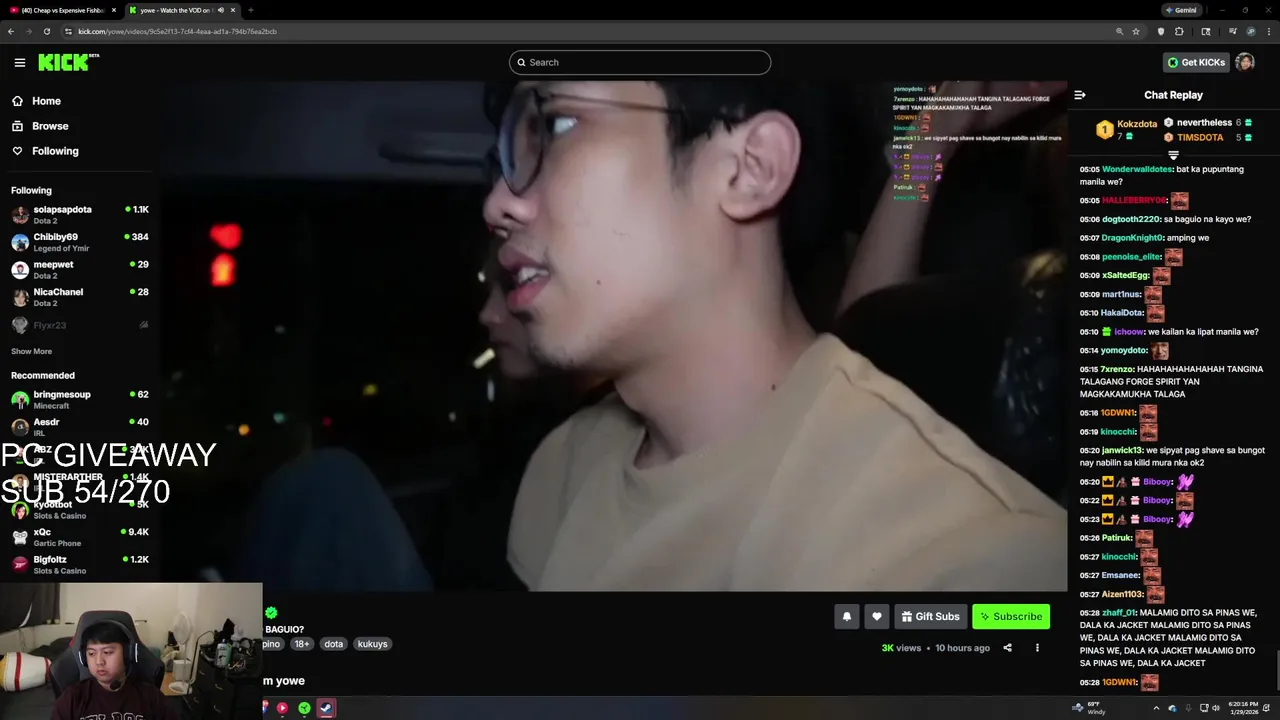The width and height of the screenshot is (1280, 720).
Task: Open solapsapdota channel in Following
Action: tap(80, 214)
